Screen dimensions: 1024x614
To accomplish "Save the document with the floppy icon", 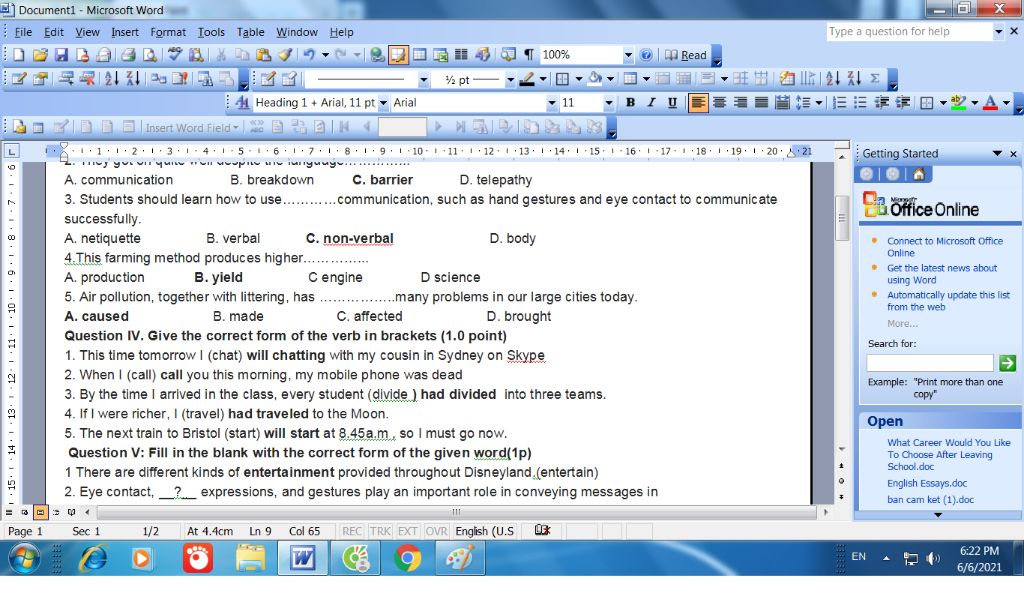I will [61, 55].
